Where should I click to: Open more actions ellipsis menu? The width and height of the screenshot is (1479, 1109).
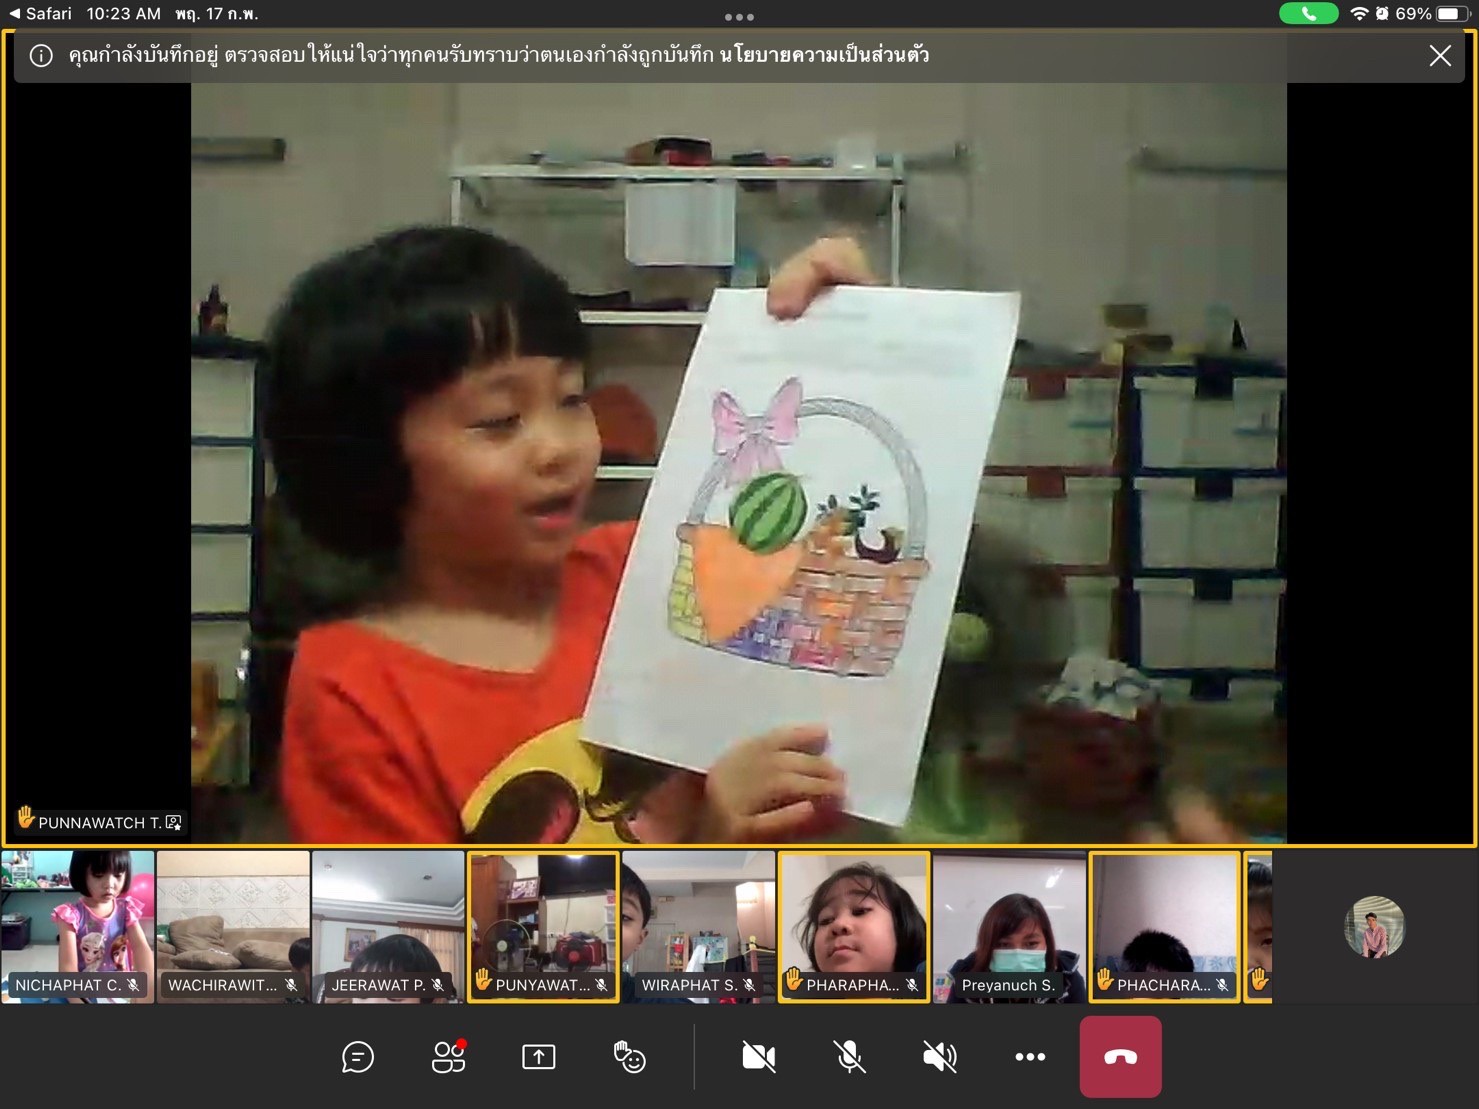(1030, 1057)
